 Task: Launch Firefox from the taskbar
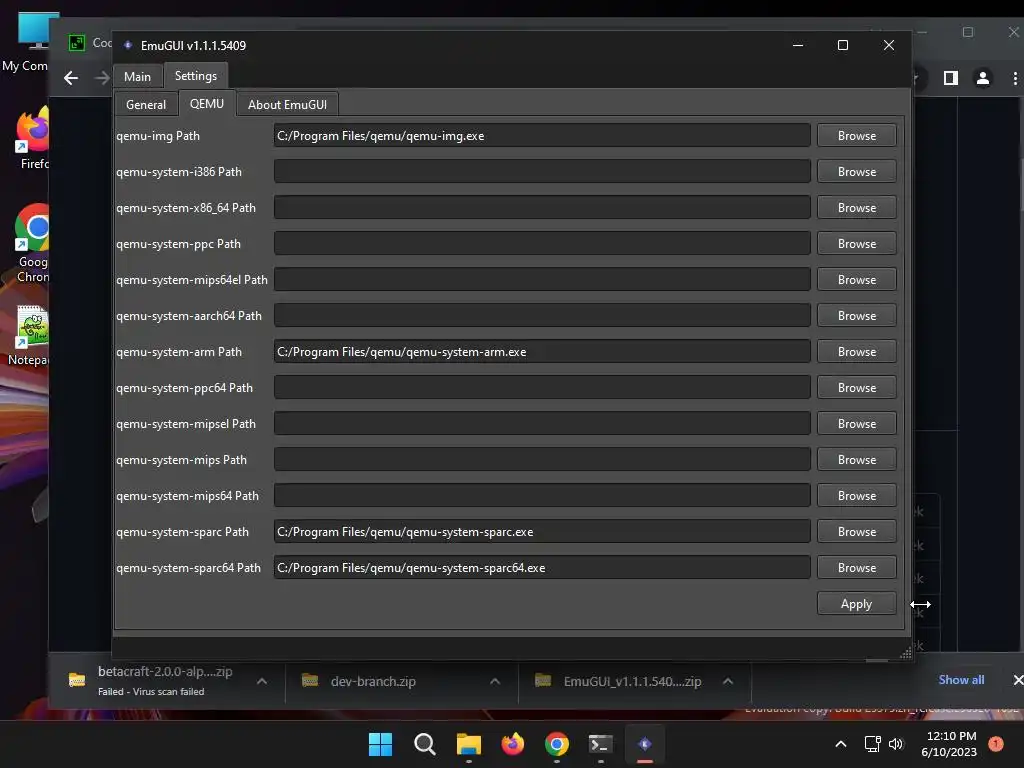(513, 744)
